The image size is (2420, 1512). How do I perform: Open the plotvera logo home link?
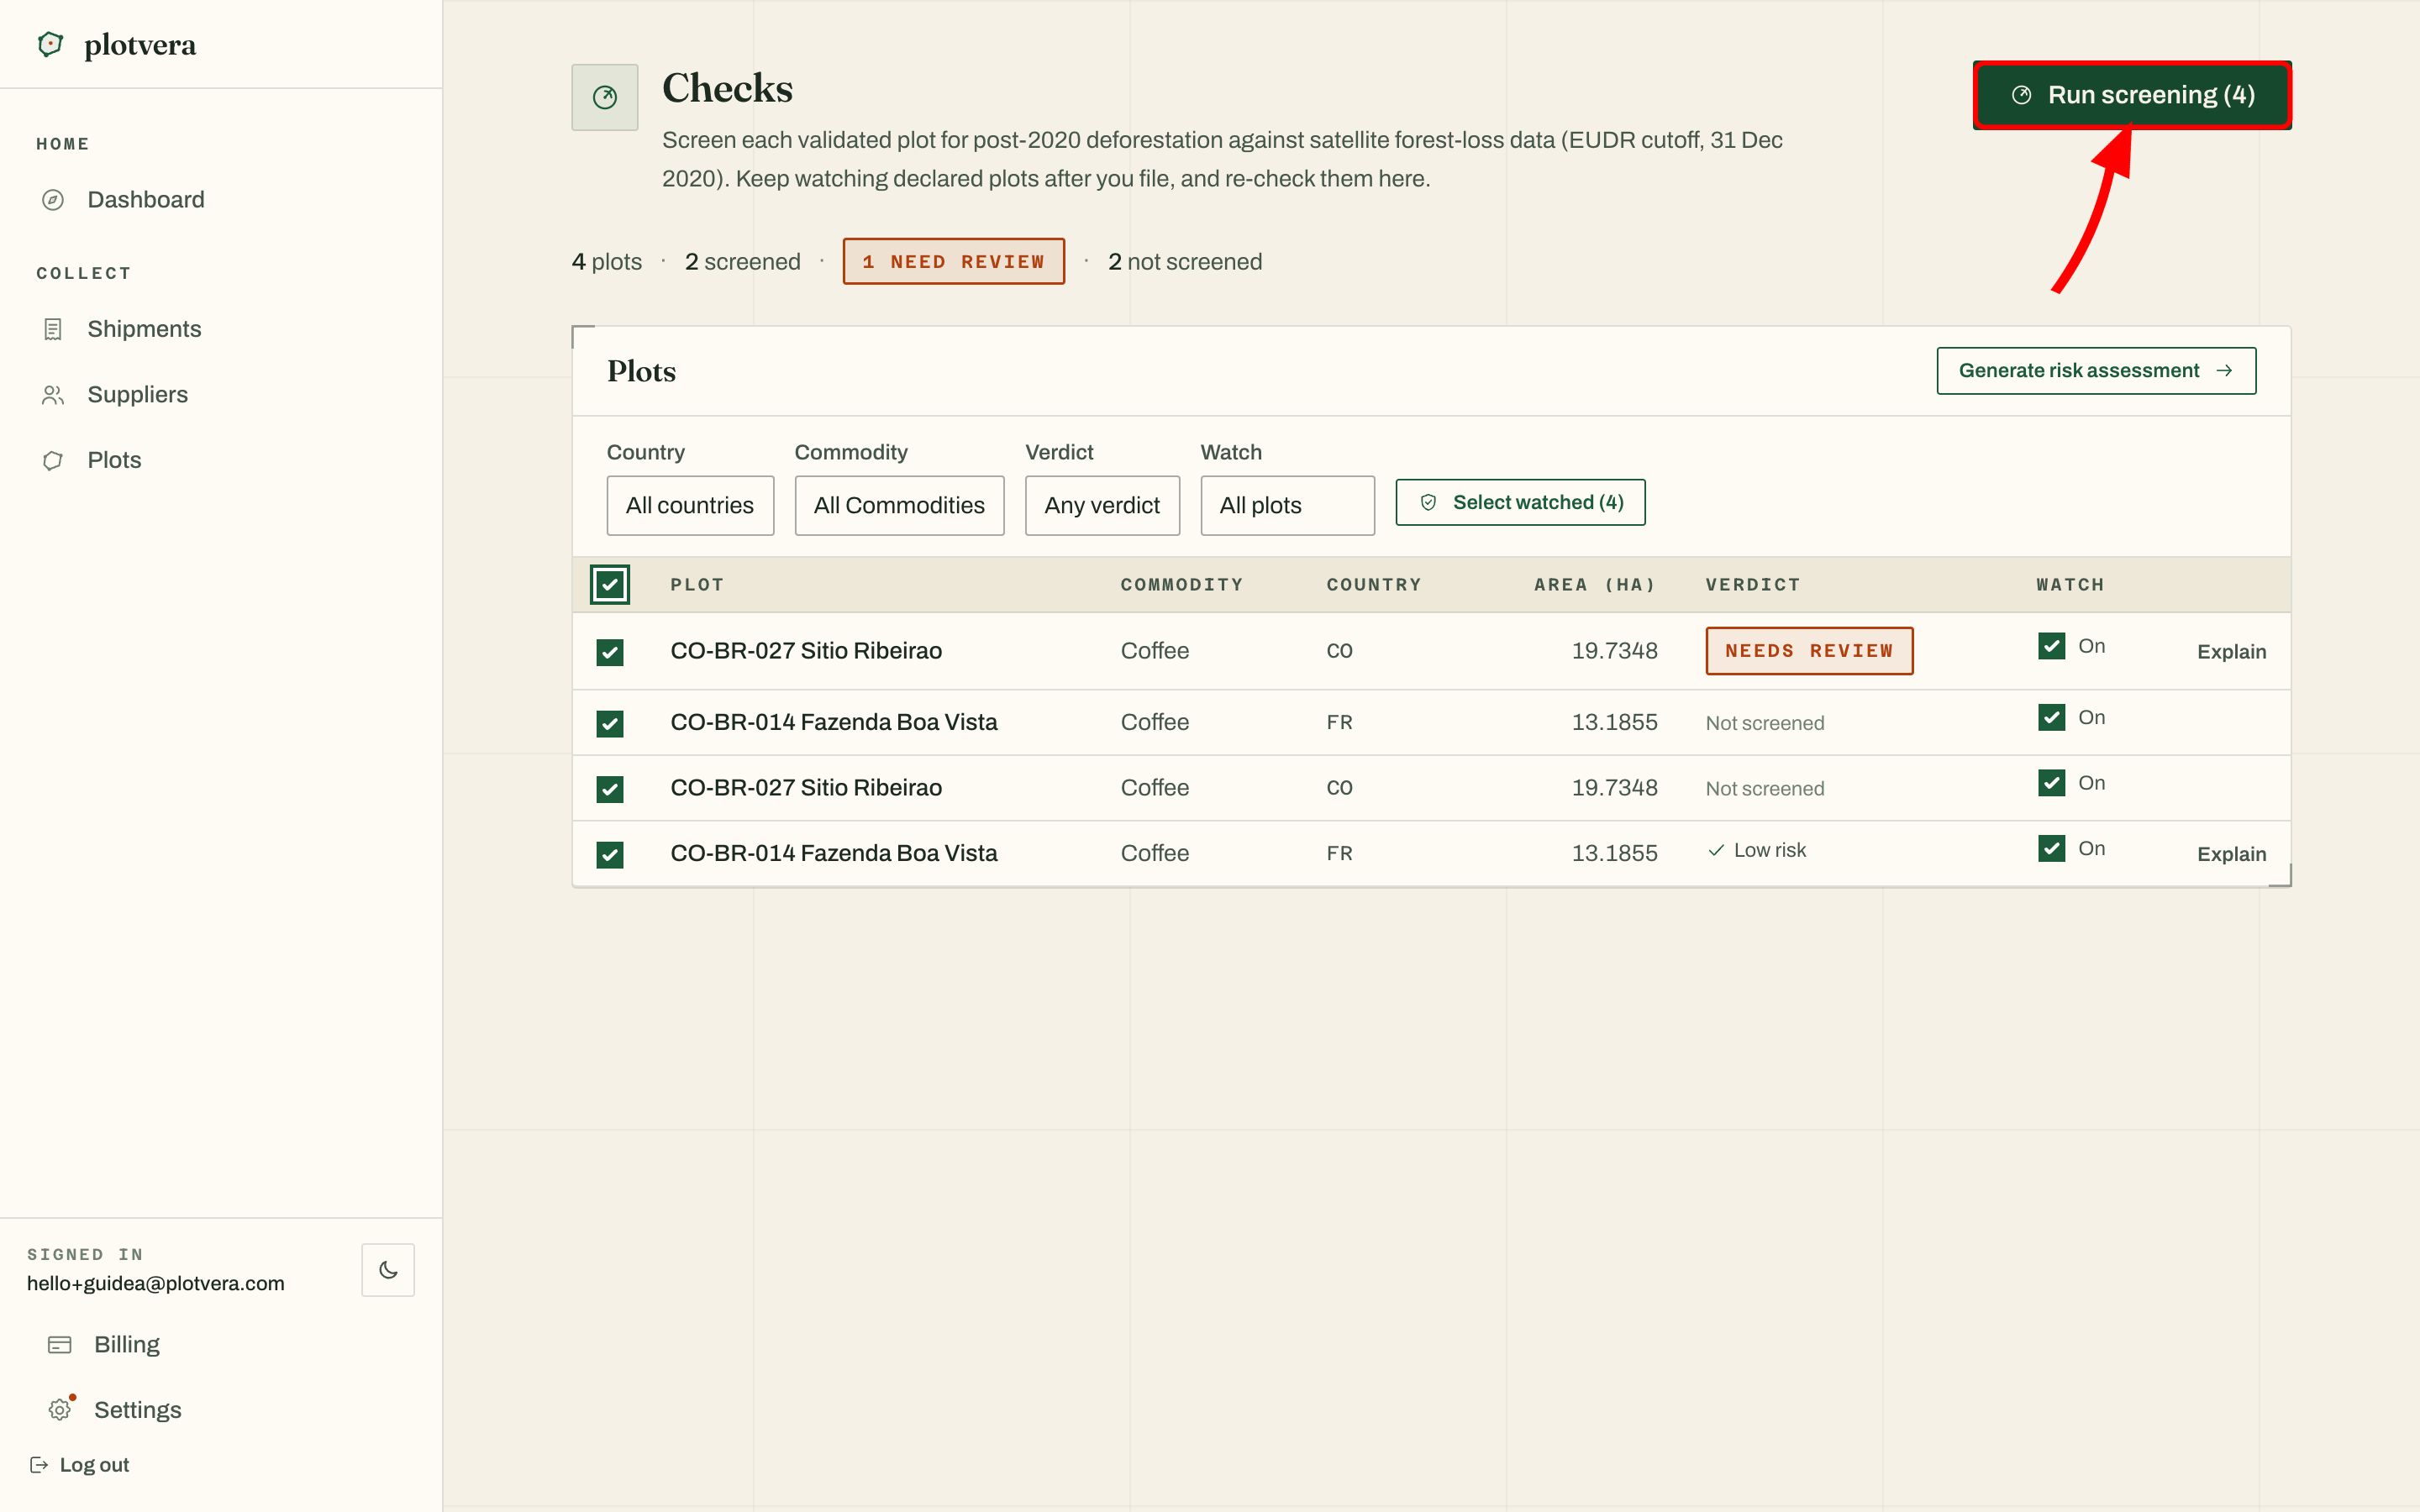click(x=116, y=44)
